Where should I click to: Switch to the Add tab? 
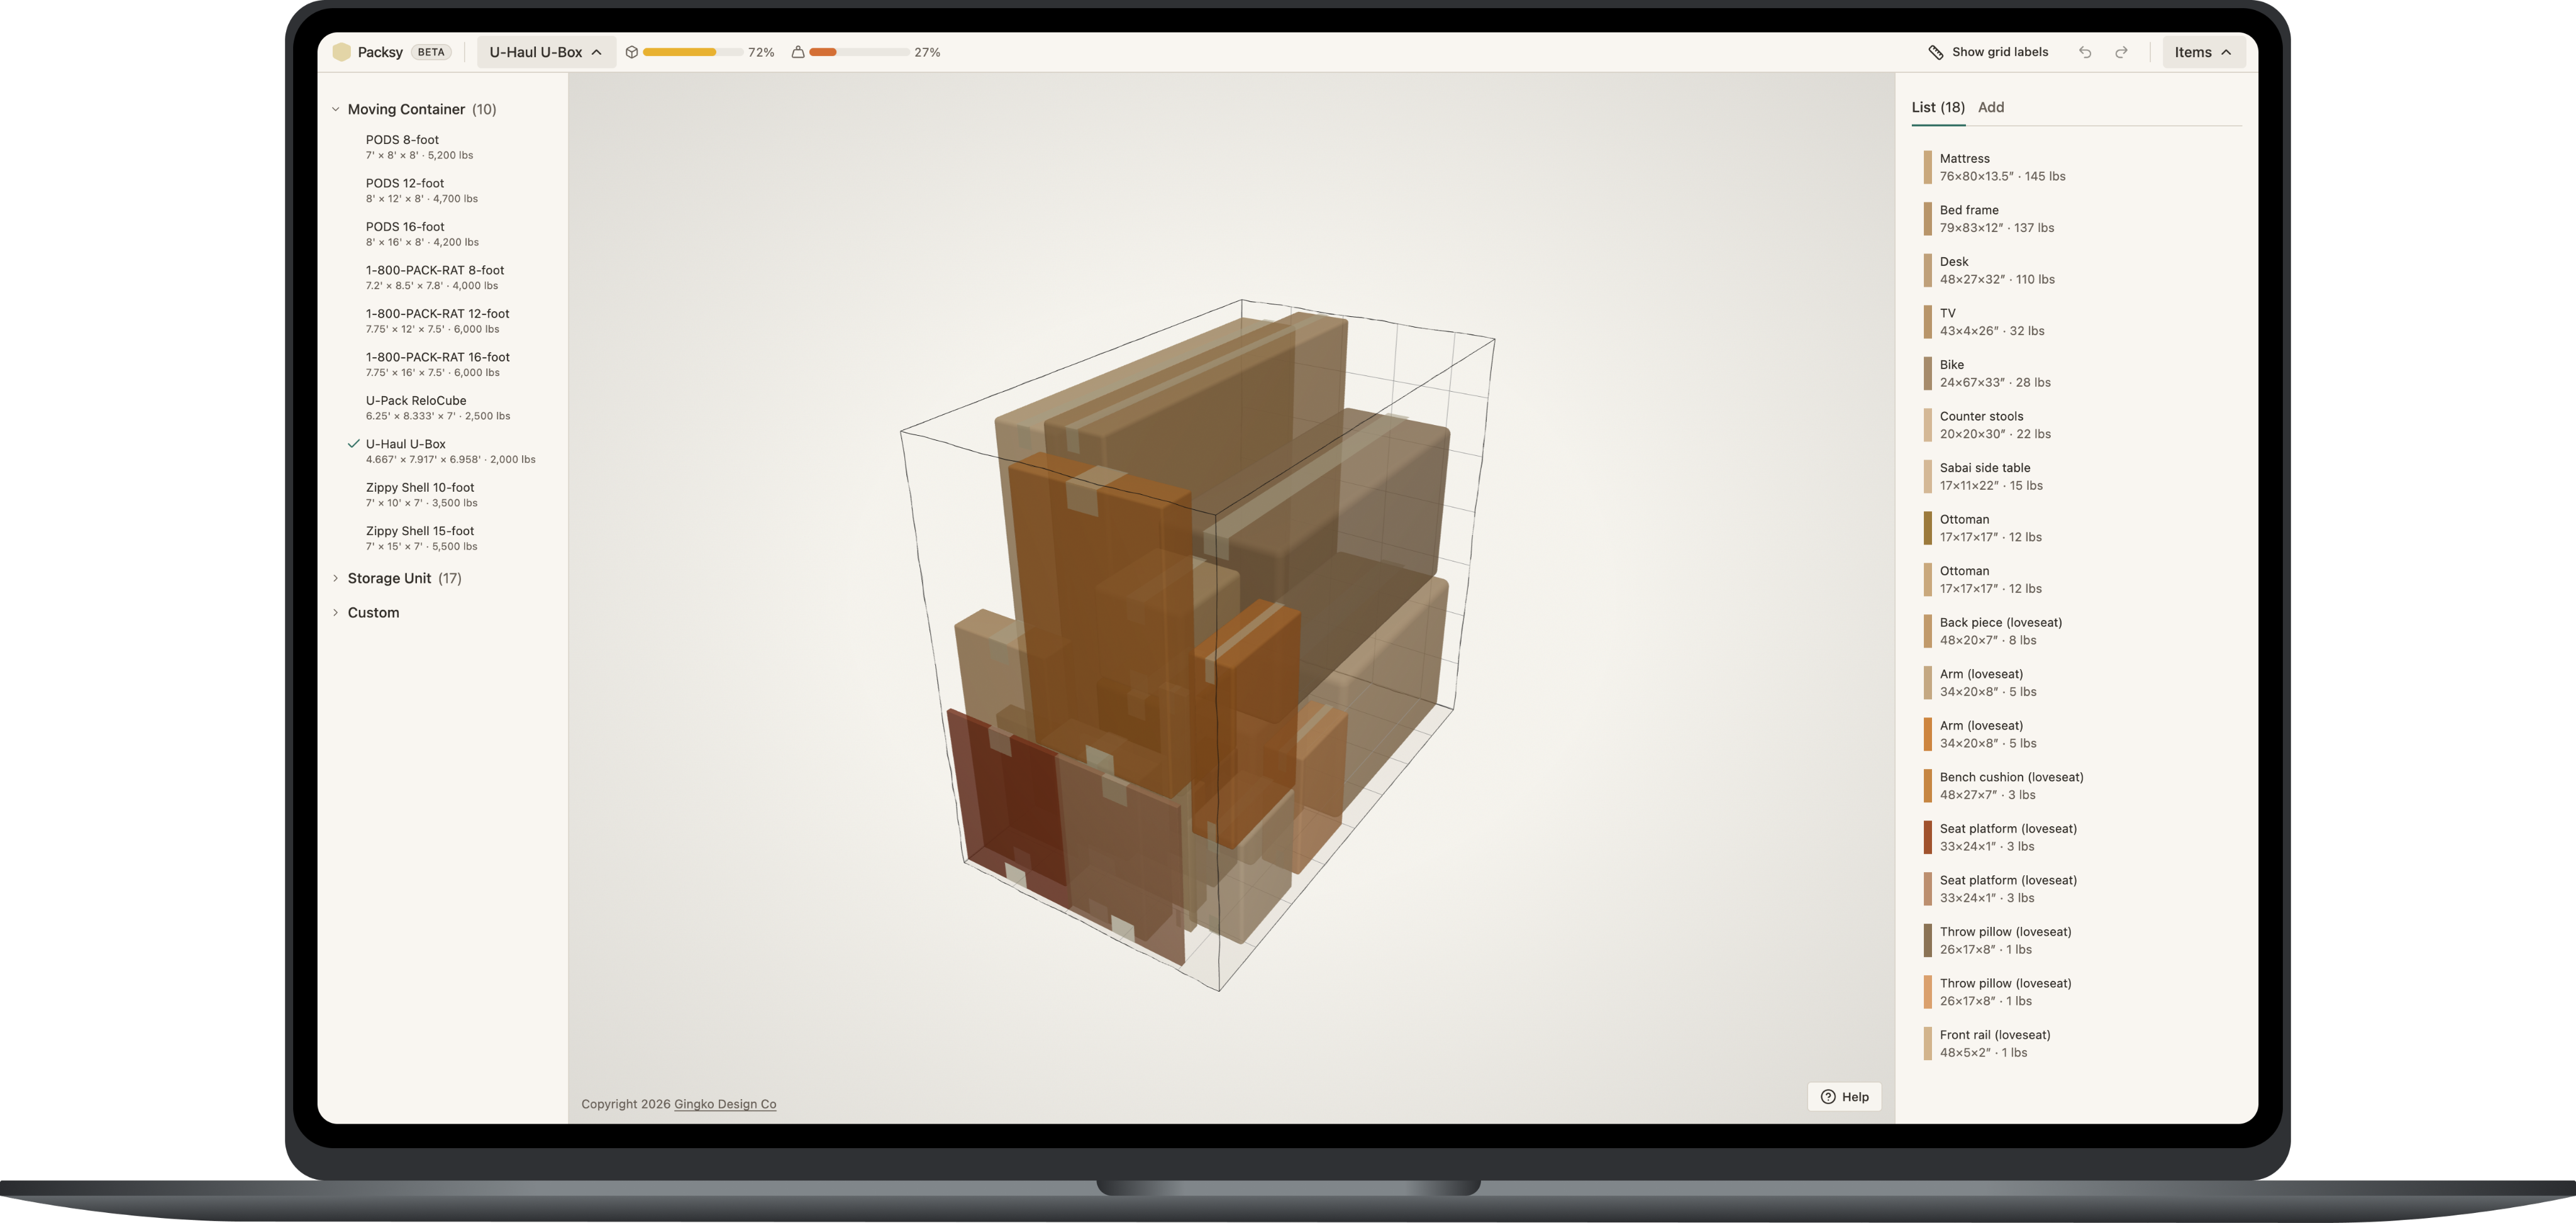[1990, 107]
